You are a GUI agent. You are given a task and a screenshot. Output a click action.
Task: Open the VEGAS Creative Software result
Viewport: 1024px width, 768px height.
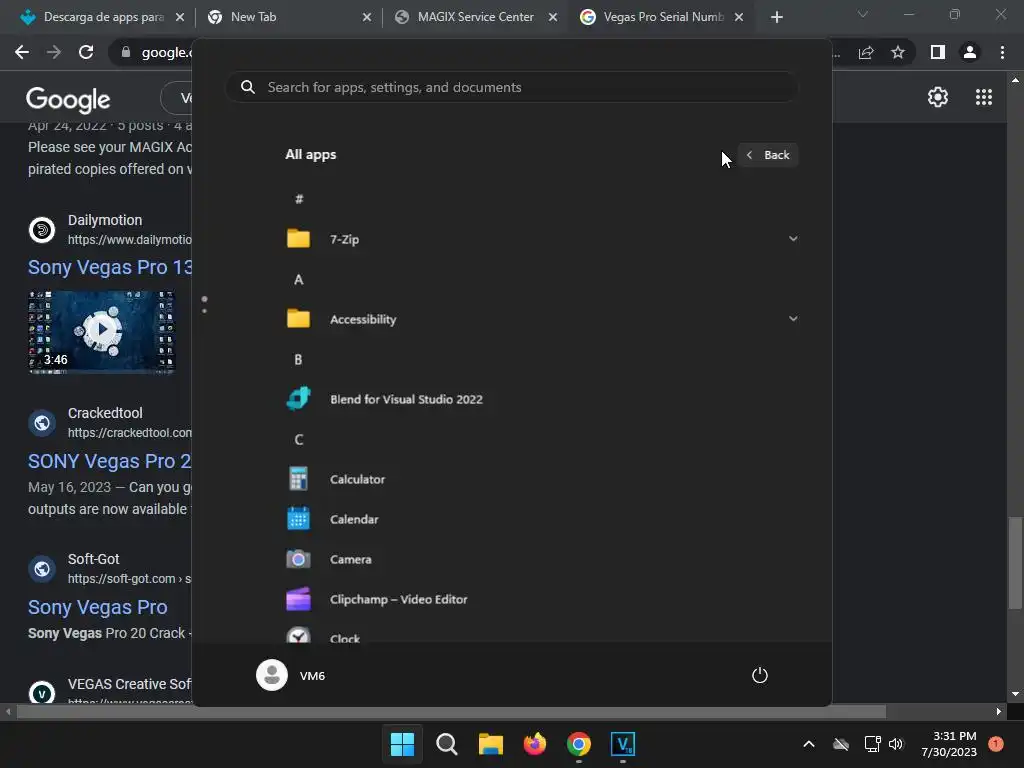point(129,684)
